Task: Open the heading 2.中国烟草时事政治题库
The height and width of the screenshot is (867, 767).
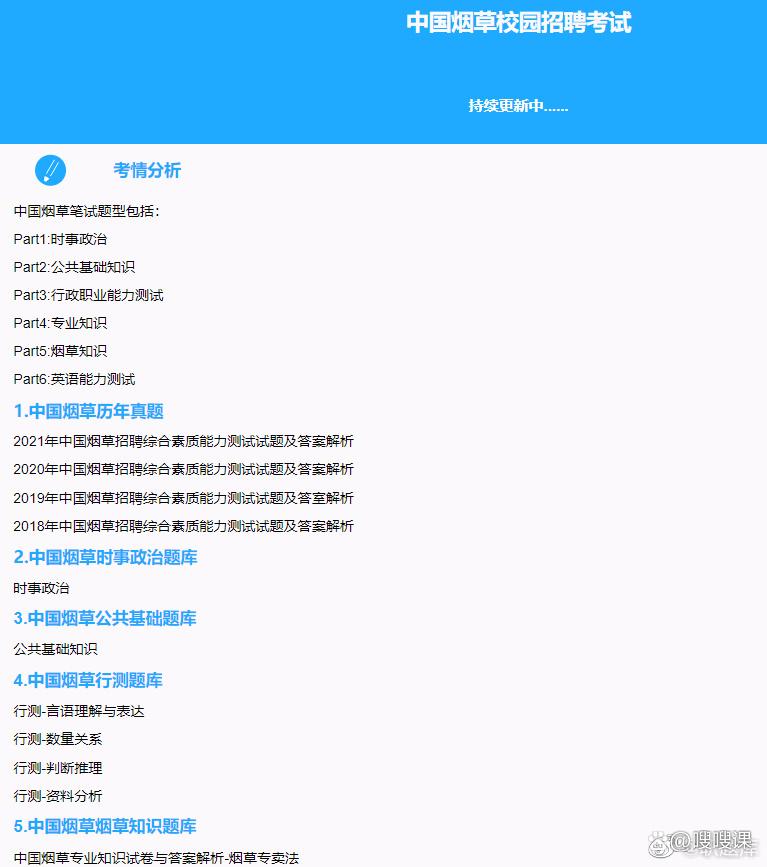Action: (x=106, y=557)
